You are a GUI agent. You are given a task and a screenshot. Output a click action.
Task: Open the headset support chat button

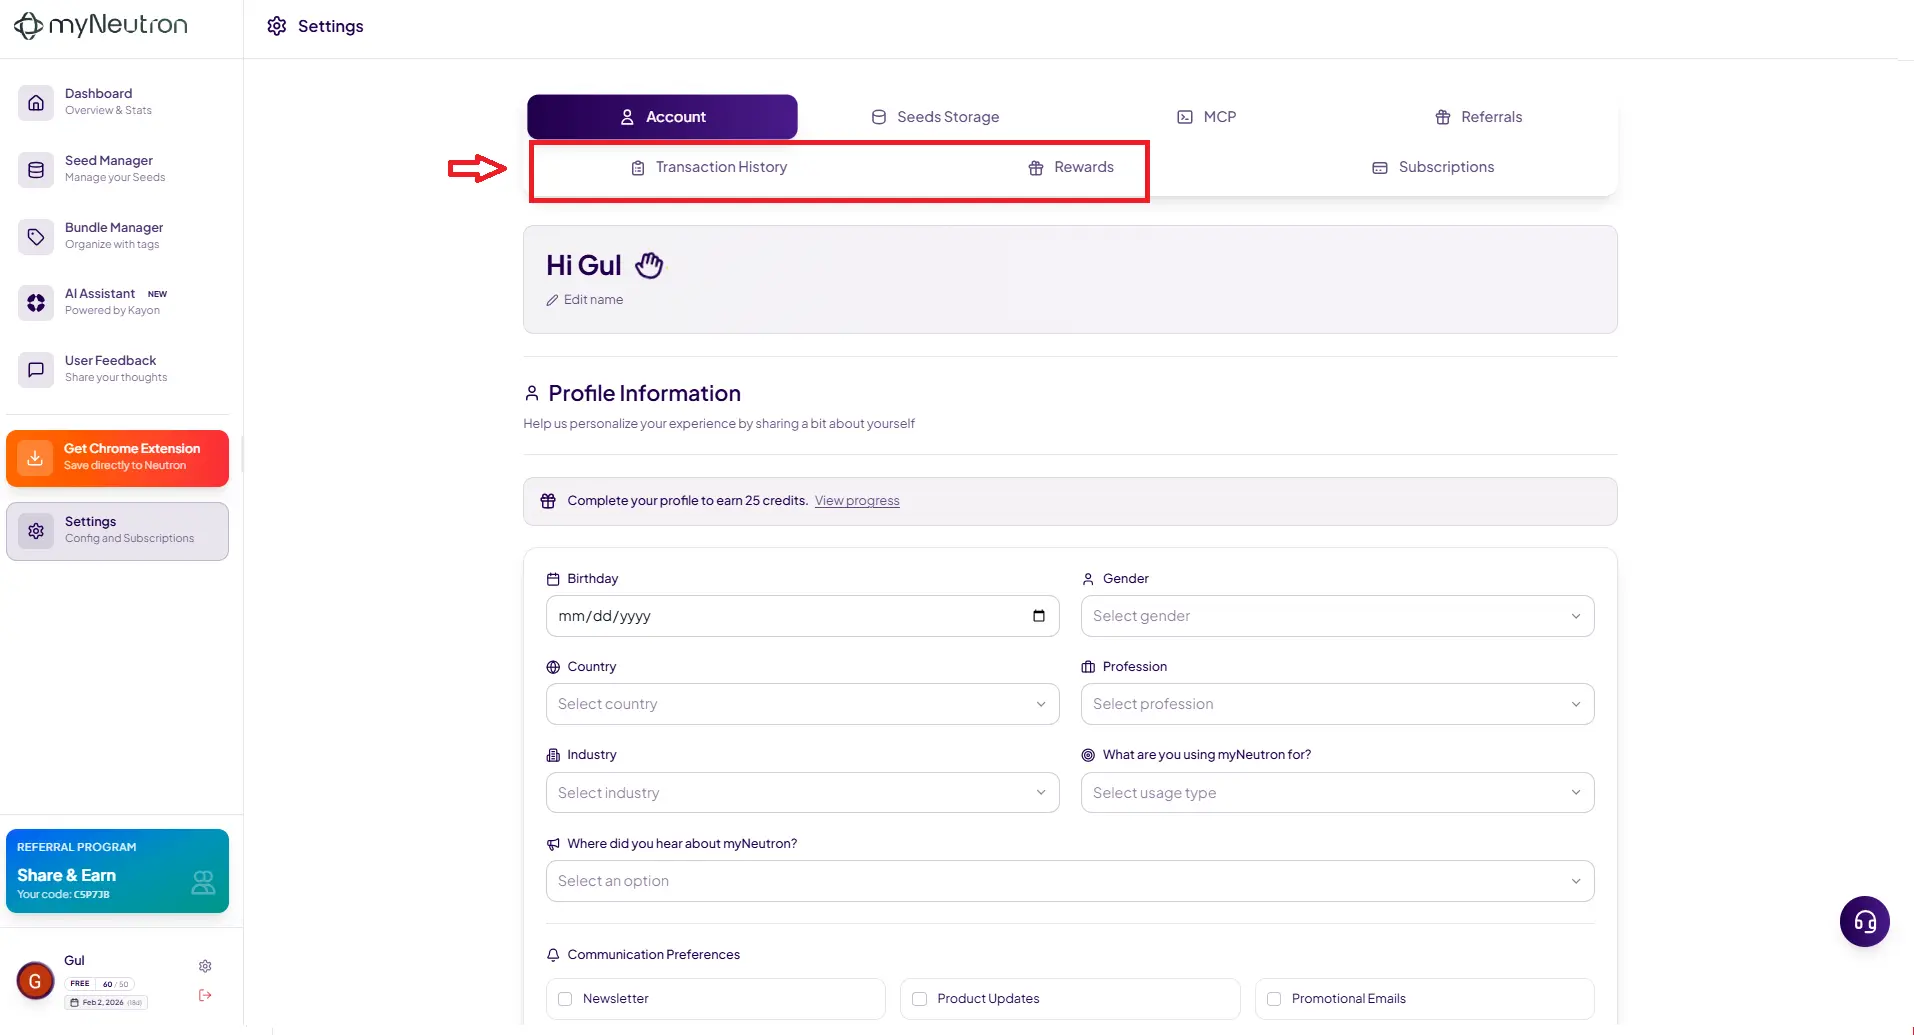1864,921
